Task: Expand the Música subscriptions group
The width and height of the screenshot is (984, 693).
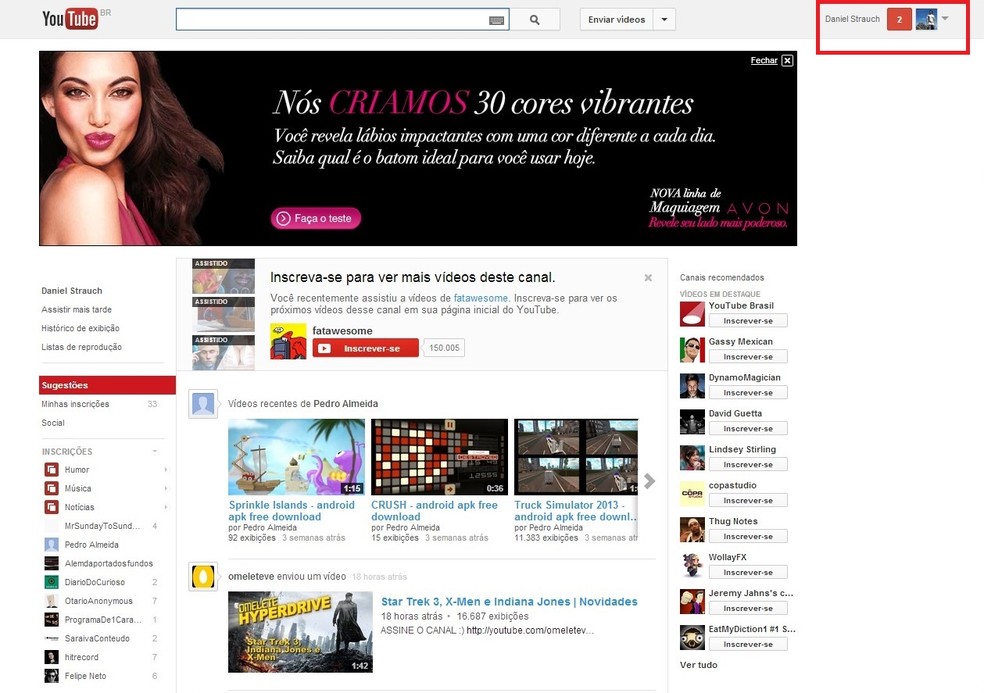Action: (165, 489)
